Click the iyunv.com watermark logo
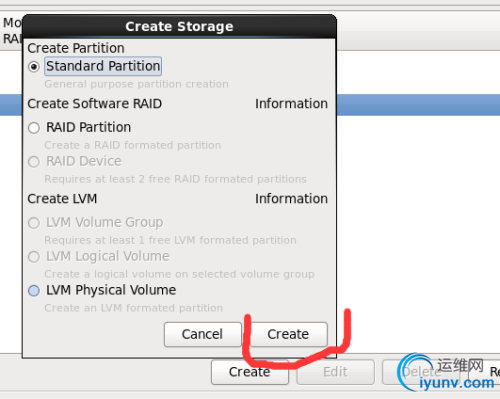 pyautogui.click(x=446, y=373)
